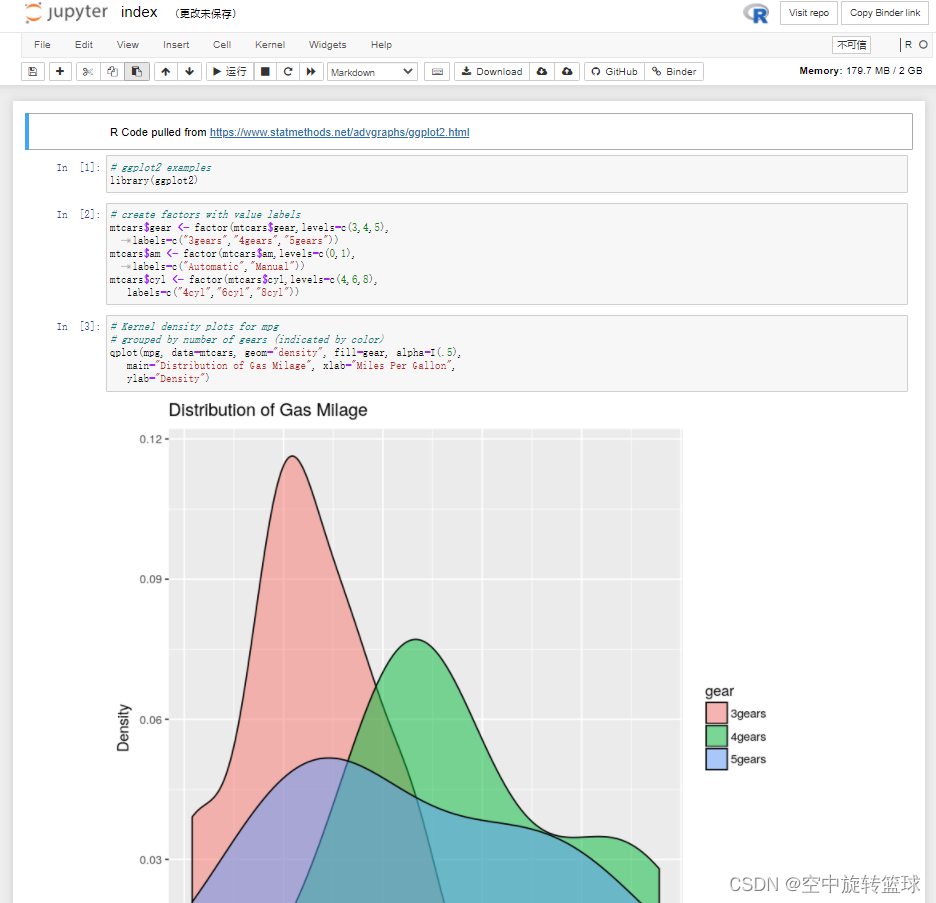Paste cells below icon

pyautogui.click(x=137, y=72)
